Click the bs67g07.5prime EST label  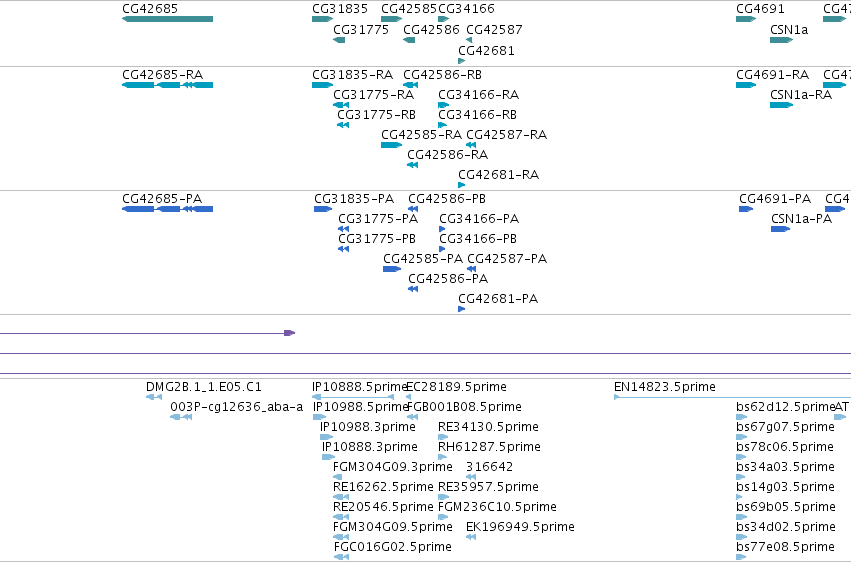tap(785, 427)
